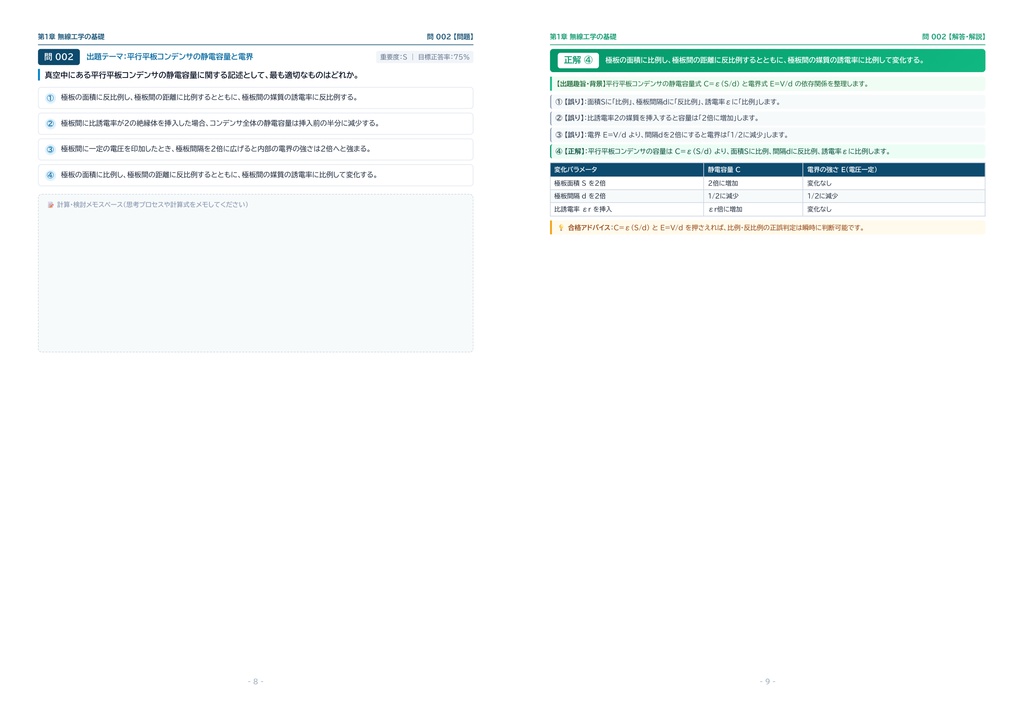Click the 【出題趣旨・背景】 explanation line

(x=767, y=84)
